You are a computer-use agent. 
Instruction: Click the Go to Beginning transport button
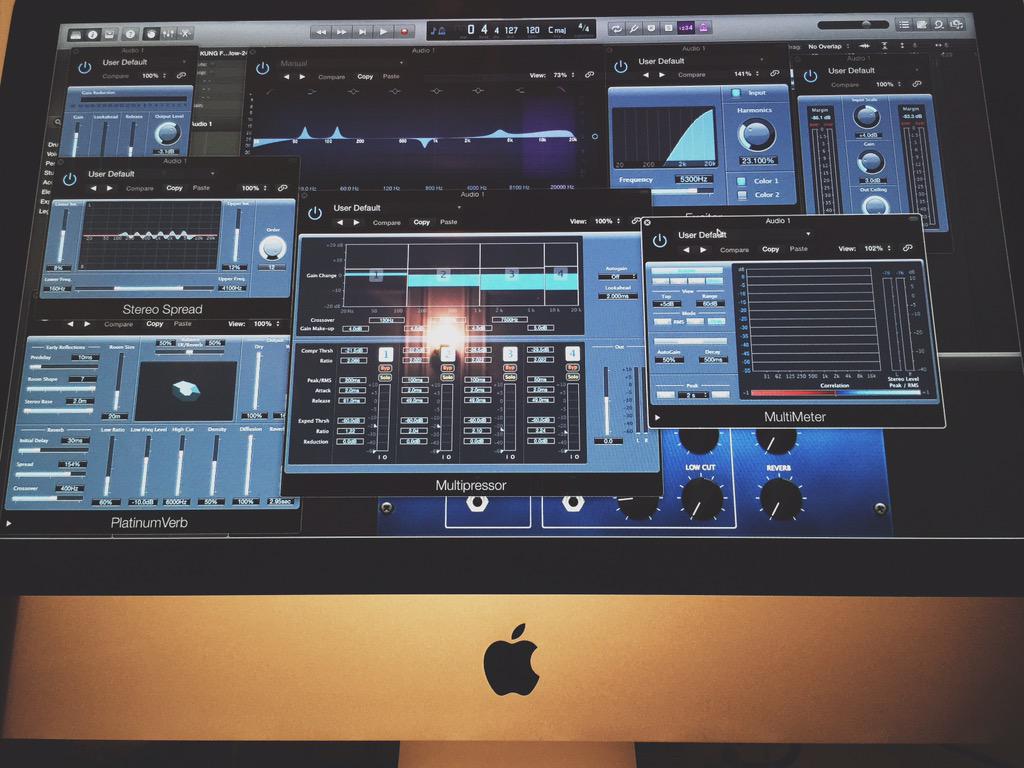(363, 31)
